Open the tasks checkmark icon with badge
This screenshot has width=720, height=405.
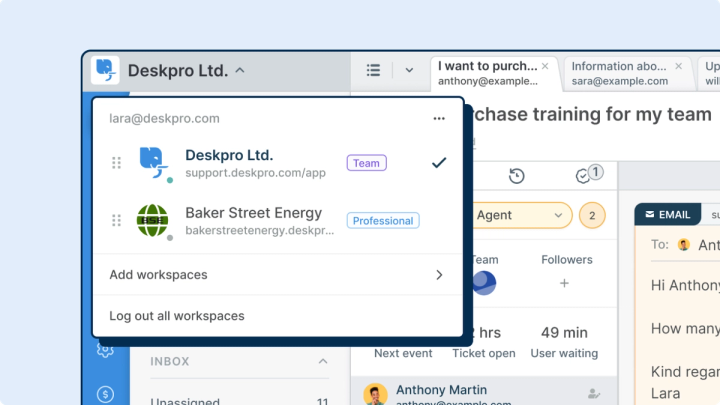pos(589,174)
